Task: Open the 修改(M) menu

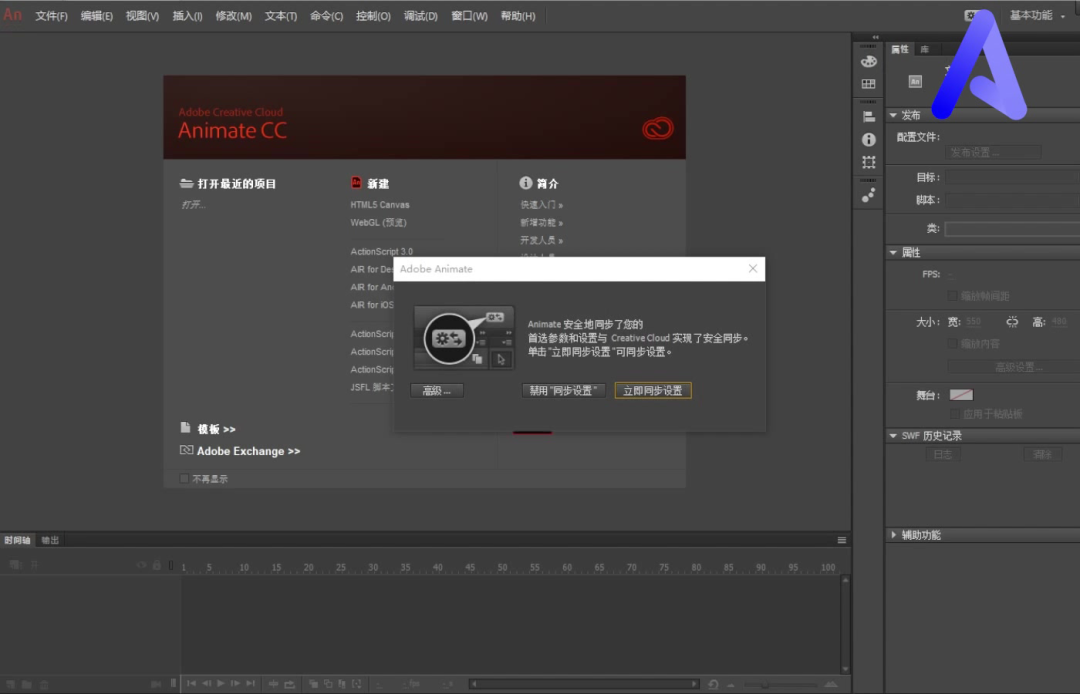Action: pyautogui.click(x=233, y=16)
